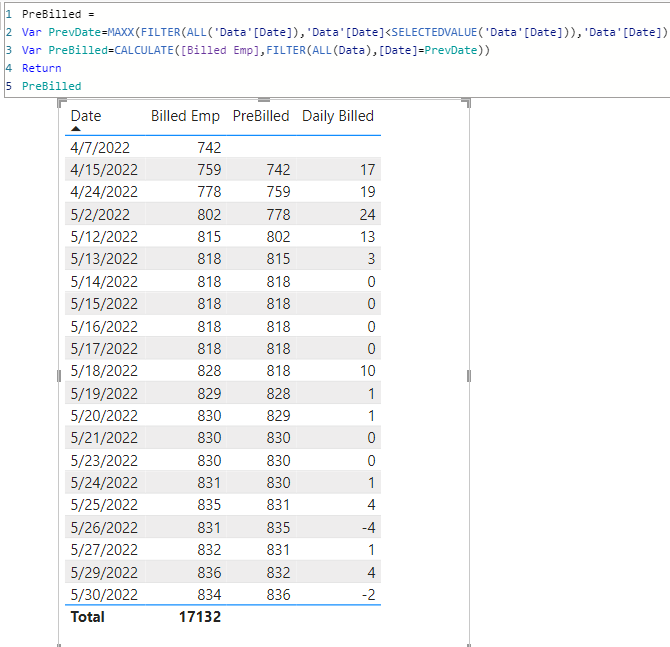Screen dimensions: 670x647
Task: Select the 5/24/2022 date cell
Action: pos(104,483)
